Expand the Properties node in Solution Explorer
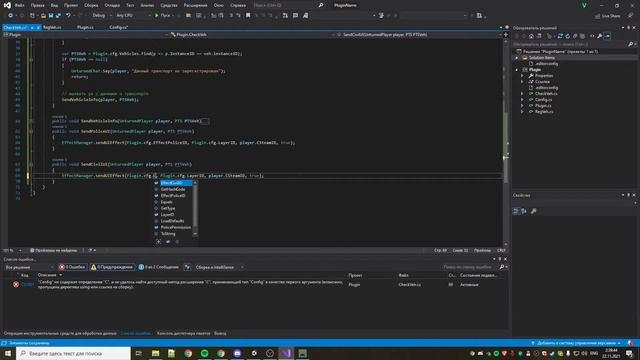Image resolution: width=640 pixels, height=360 pixels. [x=522, y=76]
